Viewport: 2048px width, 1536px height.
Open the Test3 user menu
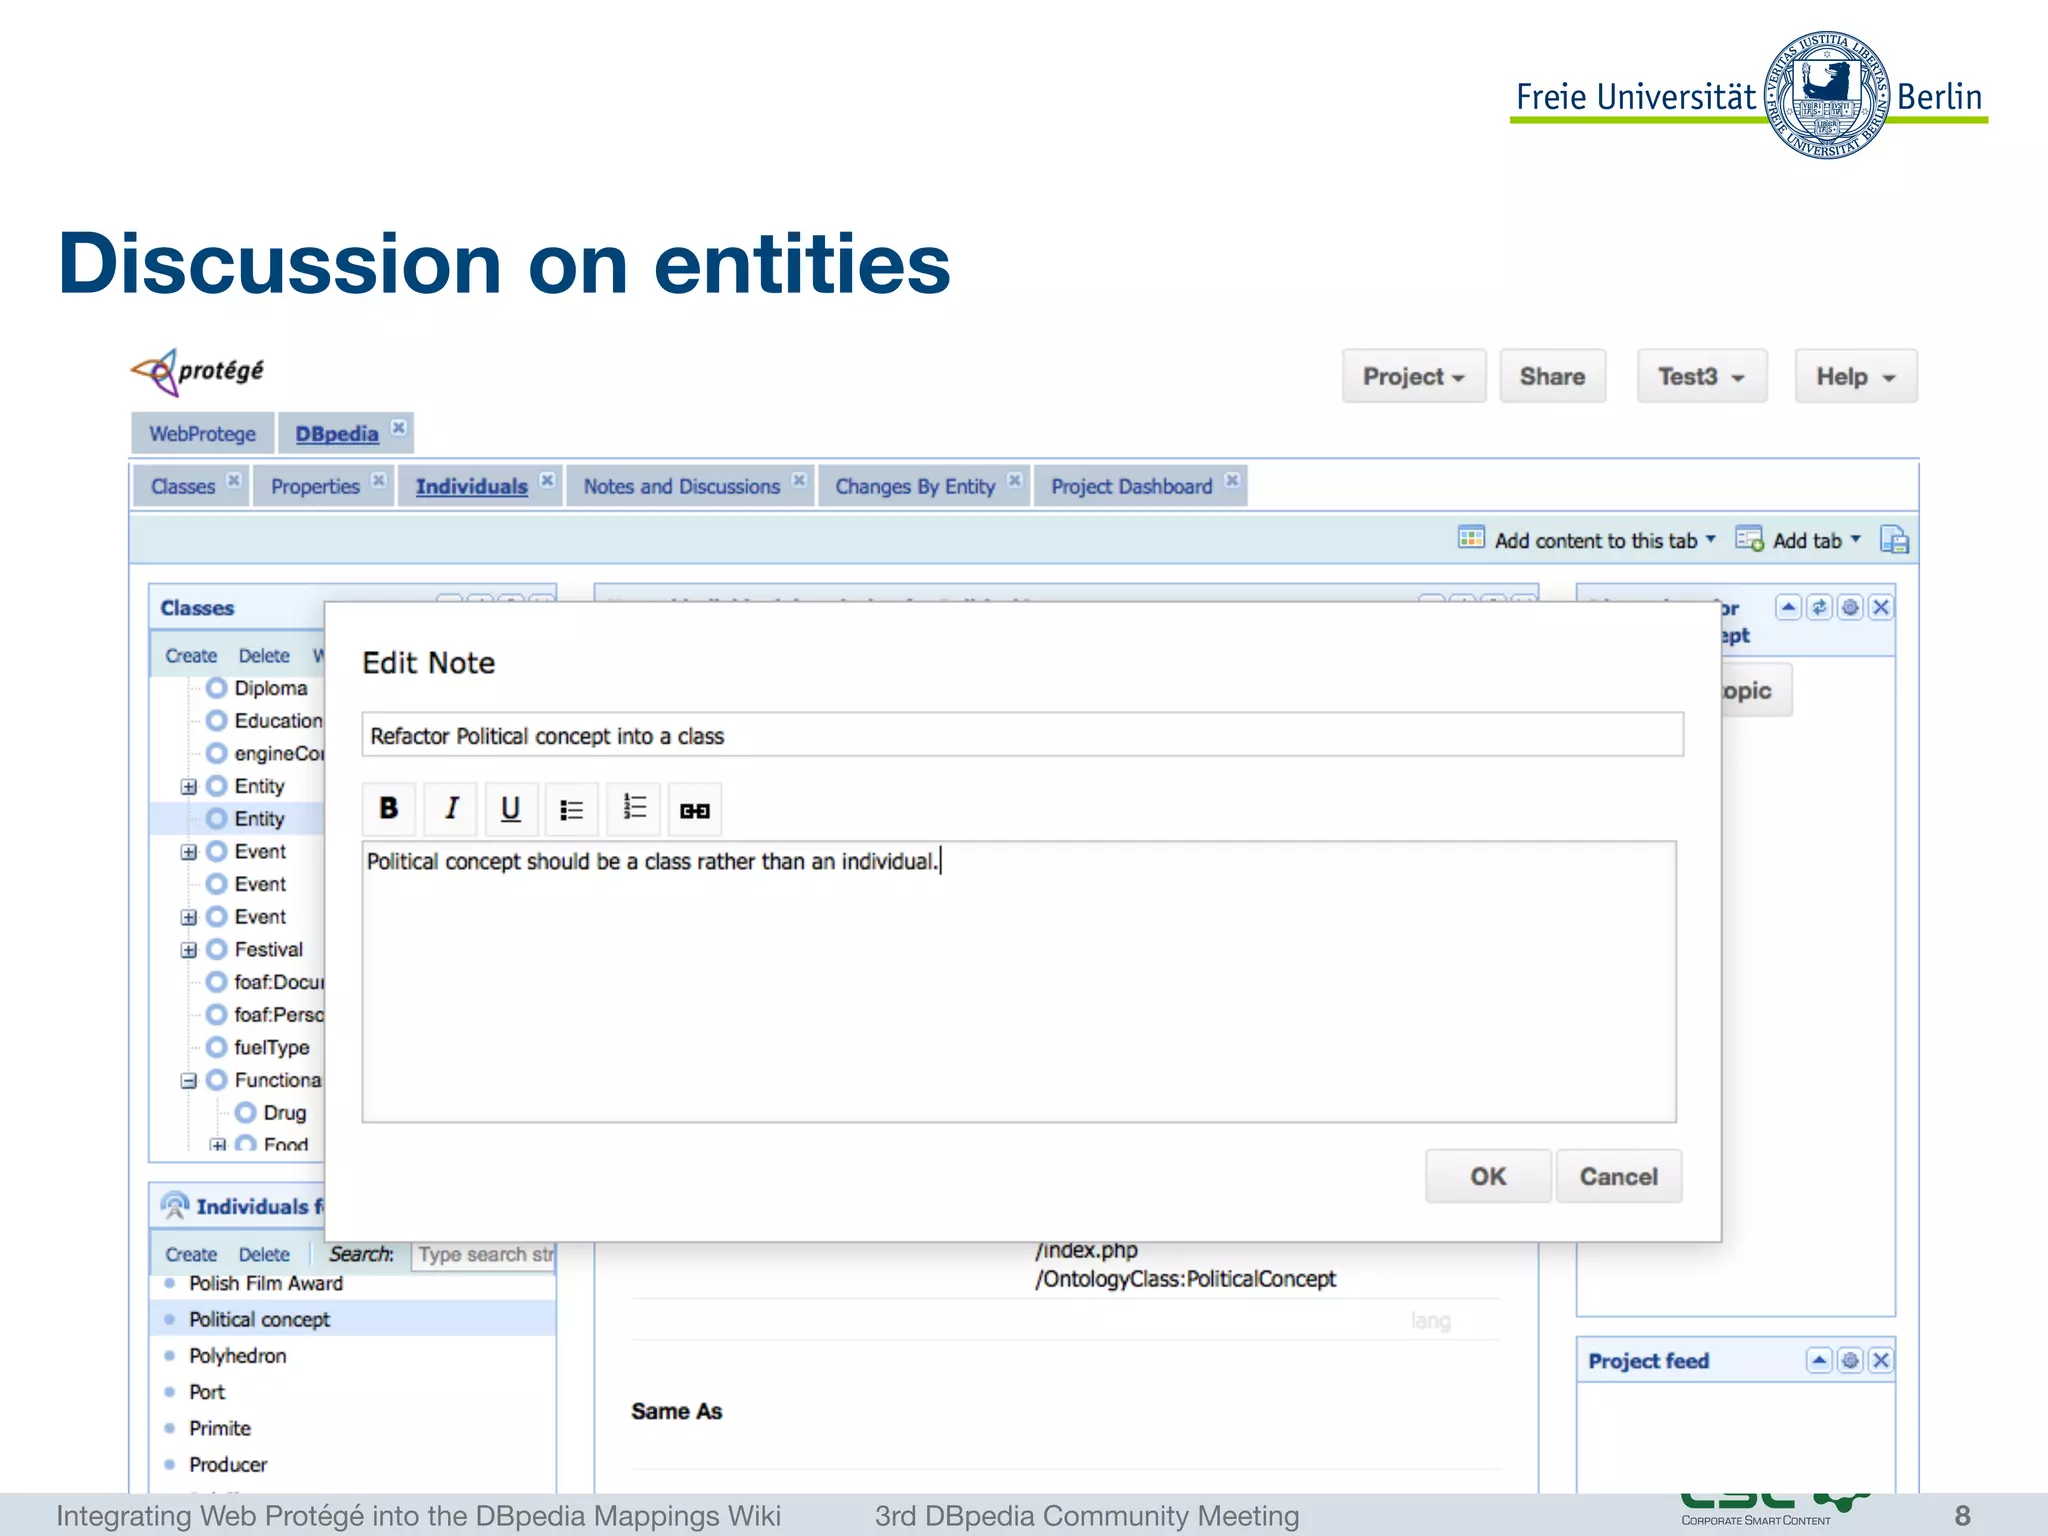click(1702, 377)
